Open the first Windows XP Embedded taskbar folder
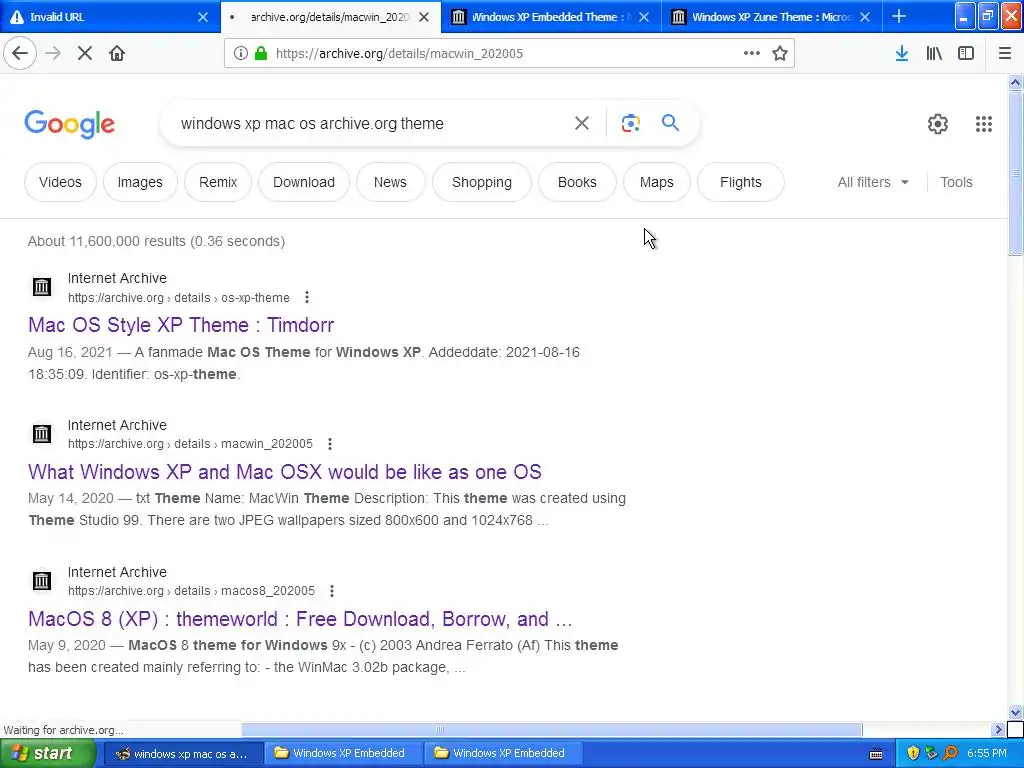The height and width of the screenshot is (768, 1024). tap(344, 754)
